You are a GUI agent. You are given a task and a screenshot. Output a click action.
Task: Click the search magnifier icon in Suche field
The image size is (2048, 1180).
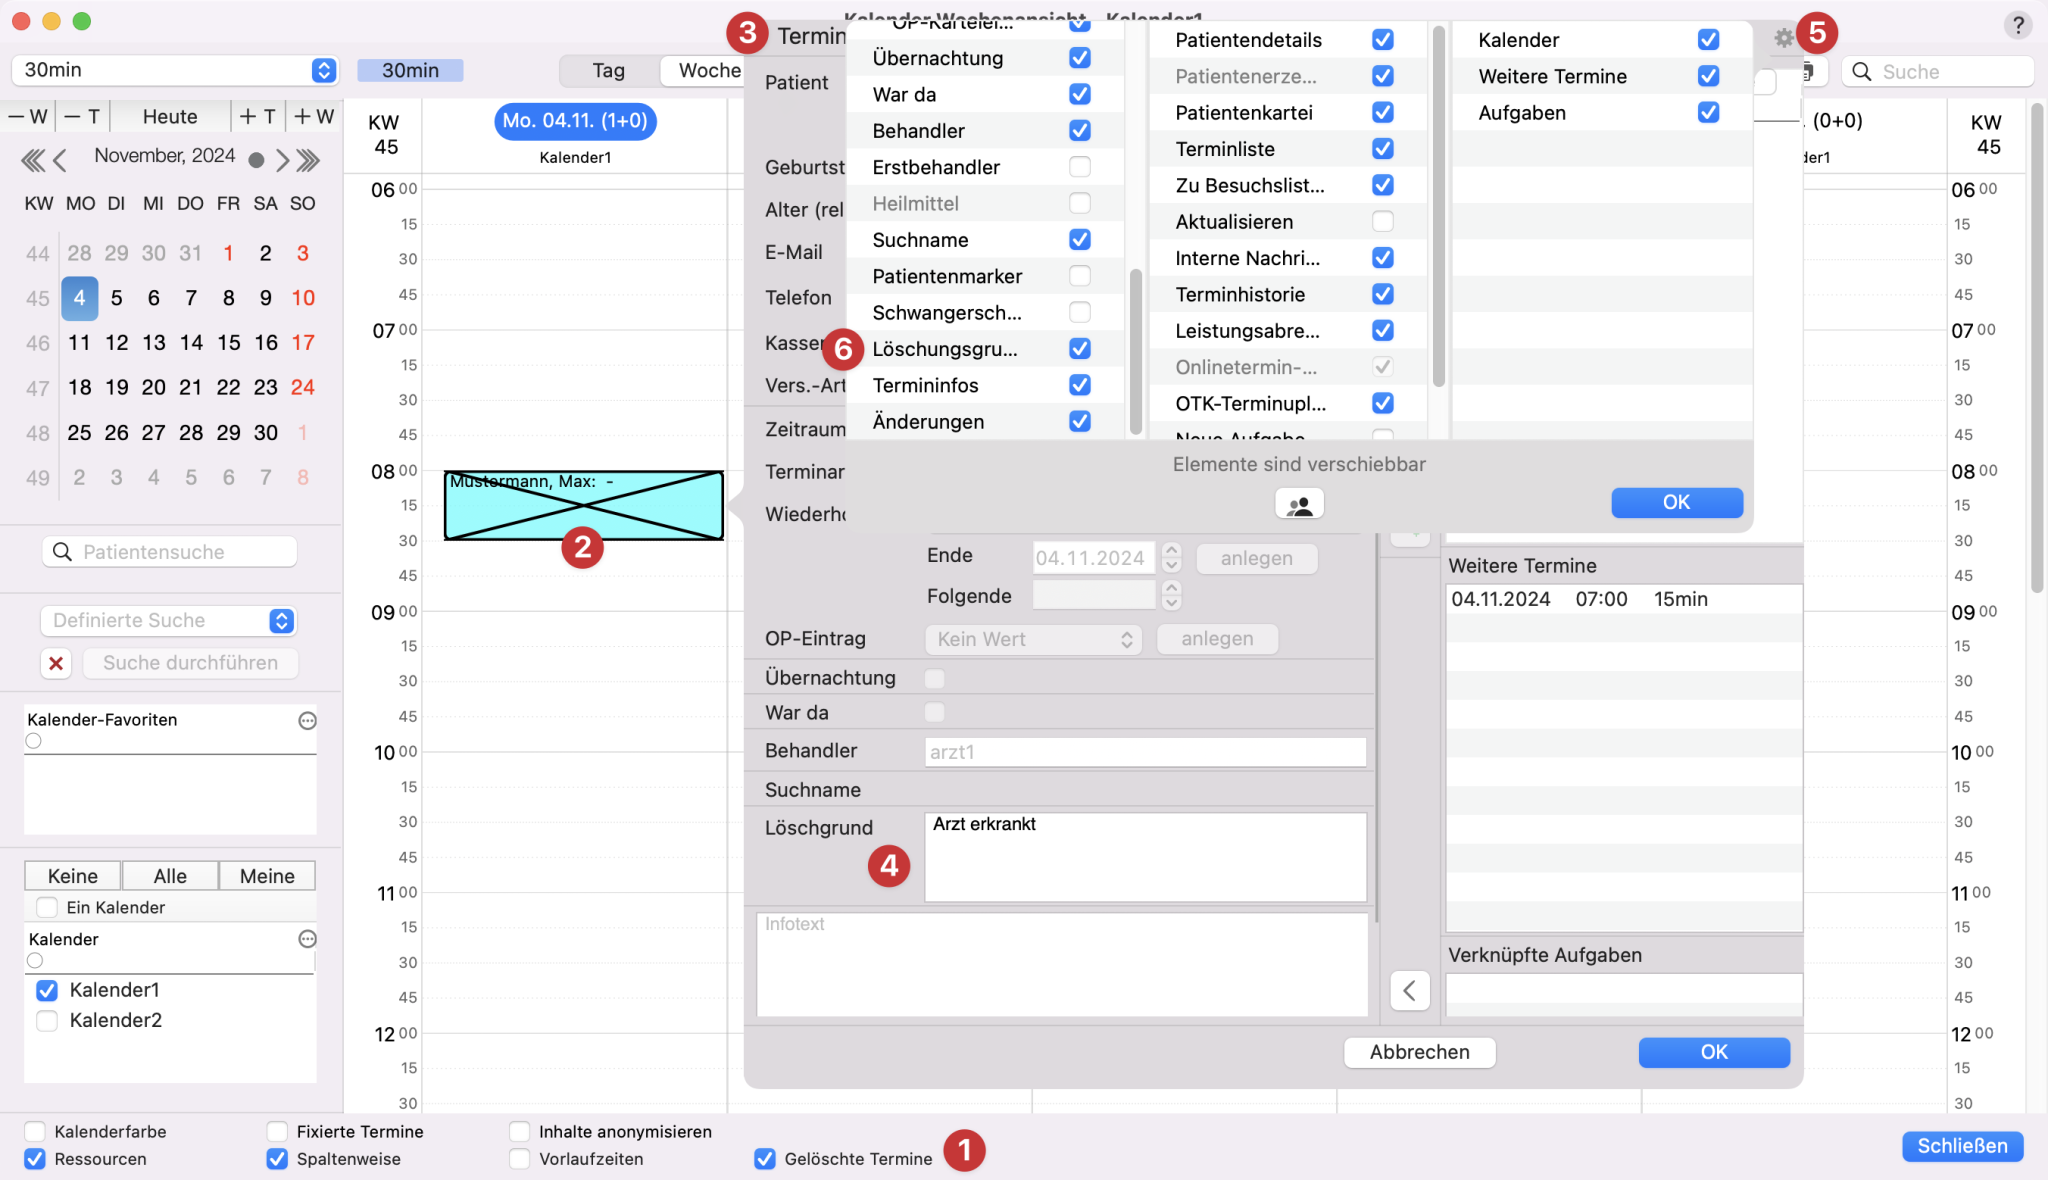pos(1861,72)
